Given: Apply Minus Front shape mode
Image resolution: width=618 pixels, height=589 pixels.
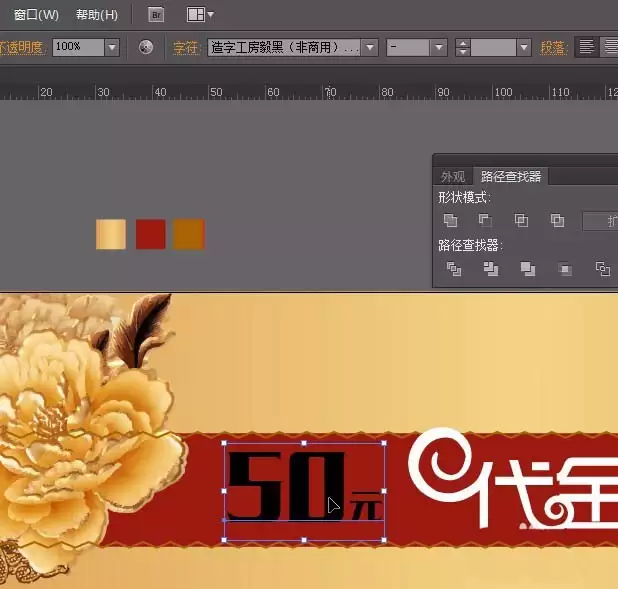Looking at the screenshot, I should pos(485,220).
